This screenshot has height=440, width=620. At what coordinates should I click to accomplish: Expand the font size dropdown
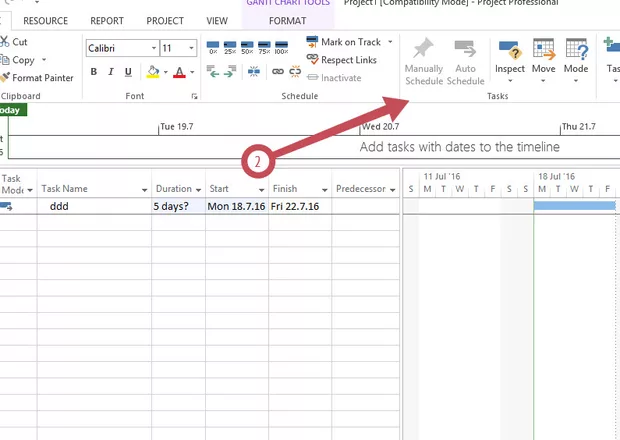click(x=192, y=48)
